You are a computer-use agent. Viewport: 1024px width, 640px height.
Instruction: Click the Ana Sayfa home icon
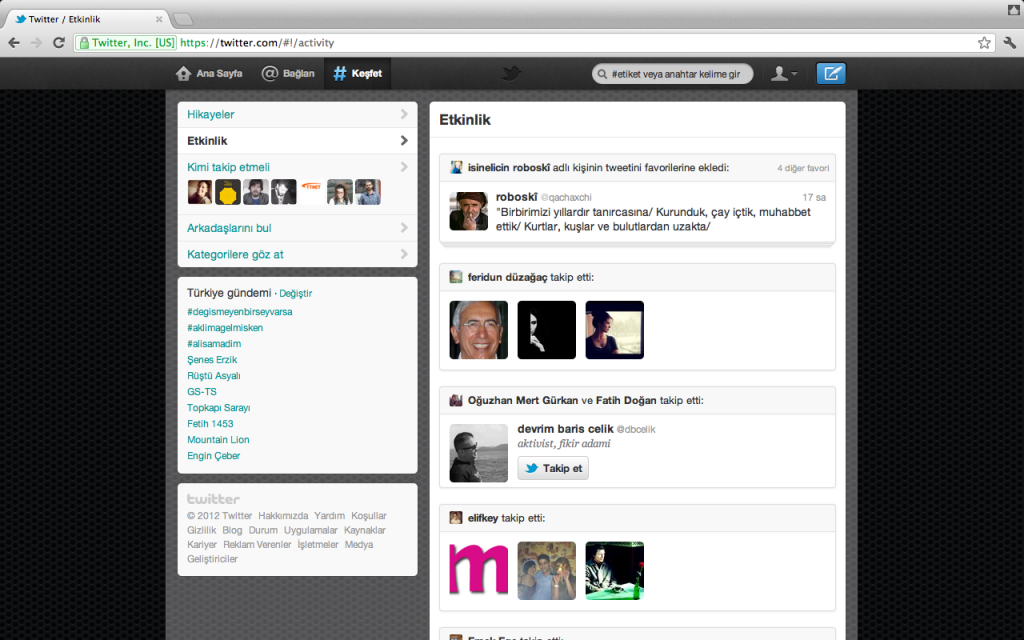pyautogui.click(x=181, y=72)
